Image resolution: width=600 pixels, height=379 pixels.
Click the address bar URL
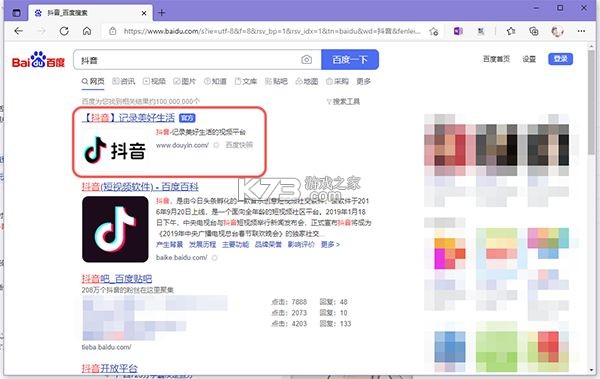point(272,31)
